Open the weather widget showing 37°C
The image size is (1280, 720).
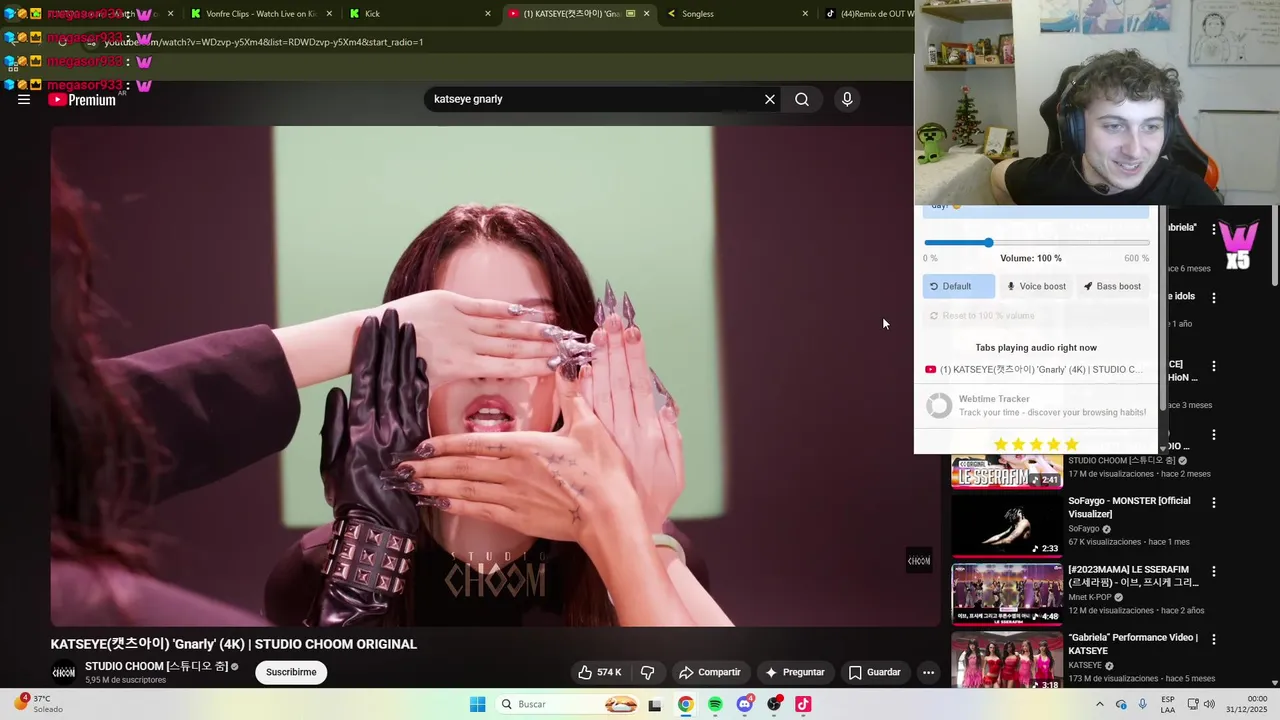38,704
